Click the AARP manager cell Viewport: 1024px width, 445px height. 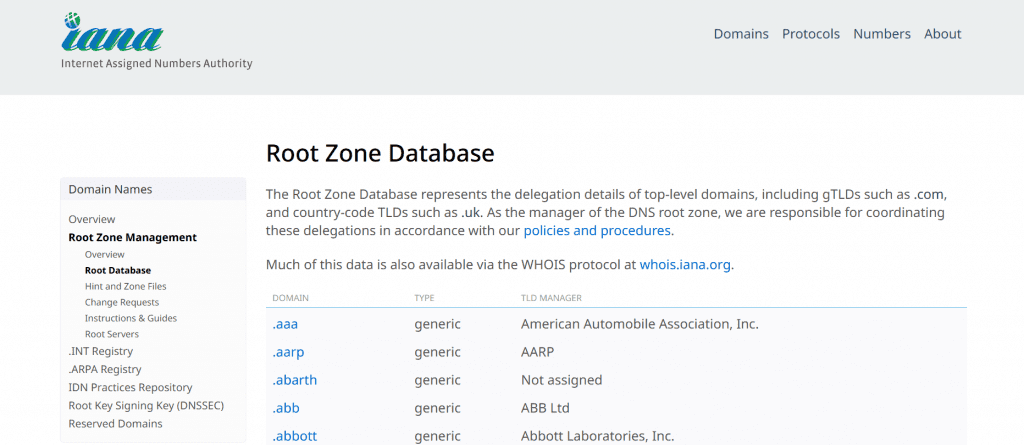[x=537, y=352]
